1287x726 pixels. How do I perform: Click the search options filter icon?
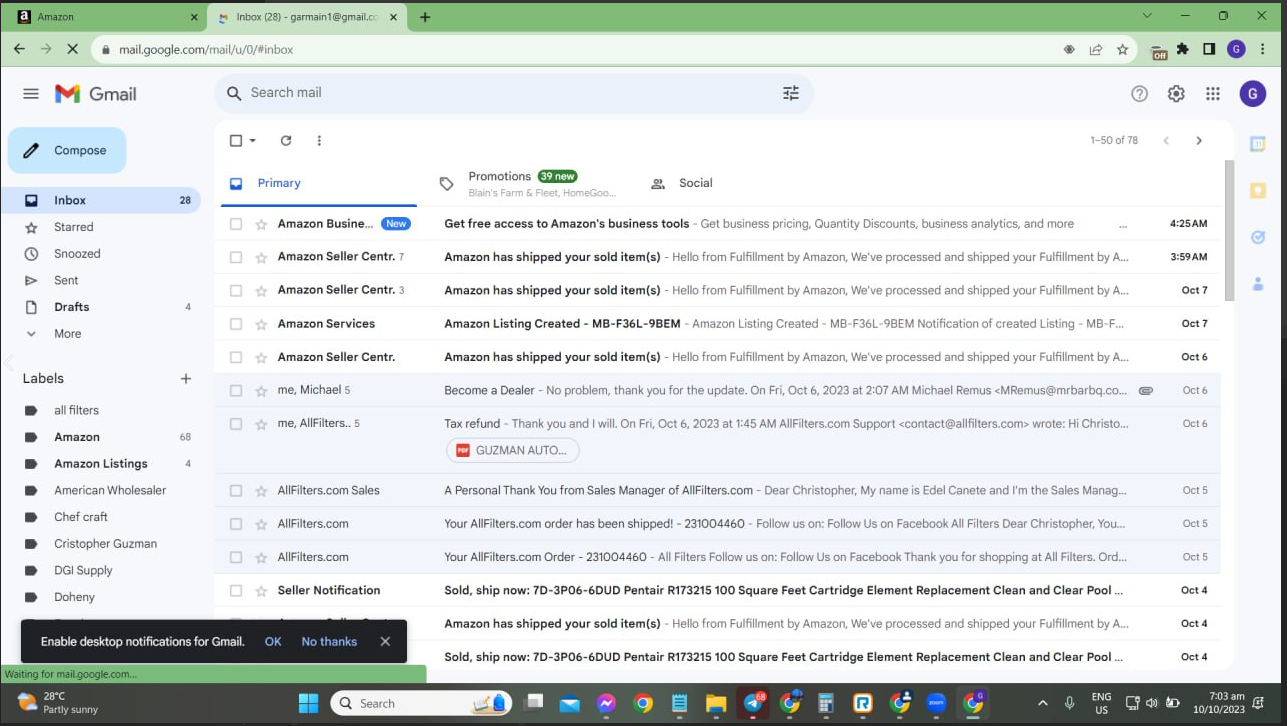(790, 93)
